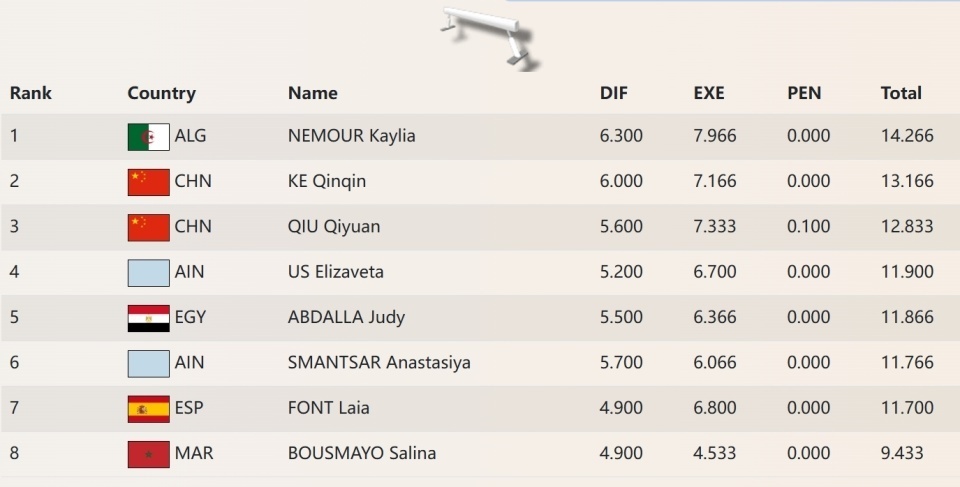Screen dimensions: 960x487
Task: Sort by the Rank column header
Action: coord(31,93)
